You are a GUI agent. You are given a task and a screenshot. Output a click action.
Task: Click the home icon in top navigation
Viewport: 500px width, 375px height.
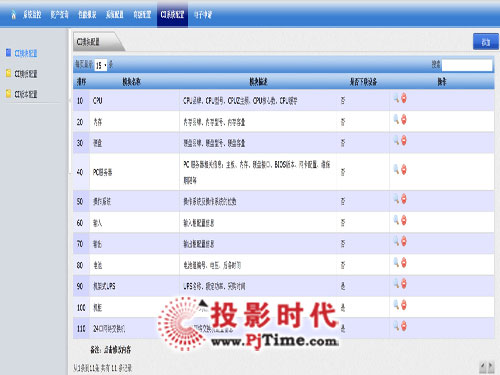point(13,14)
